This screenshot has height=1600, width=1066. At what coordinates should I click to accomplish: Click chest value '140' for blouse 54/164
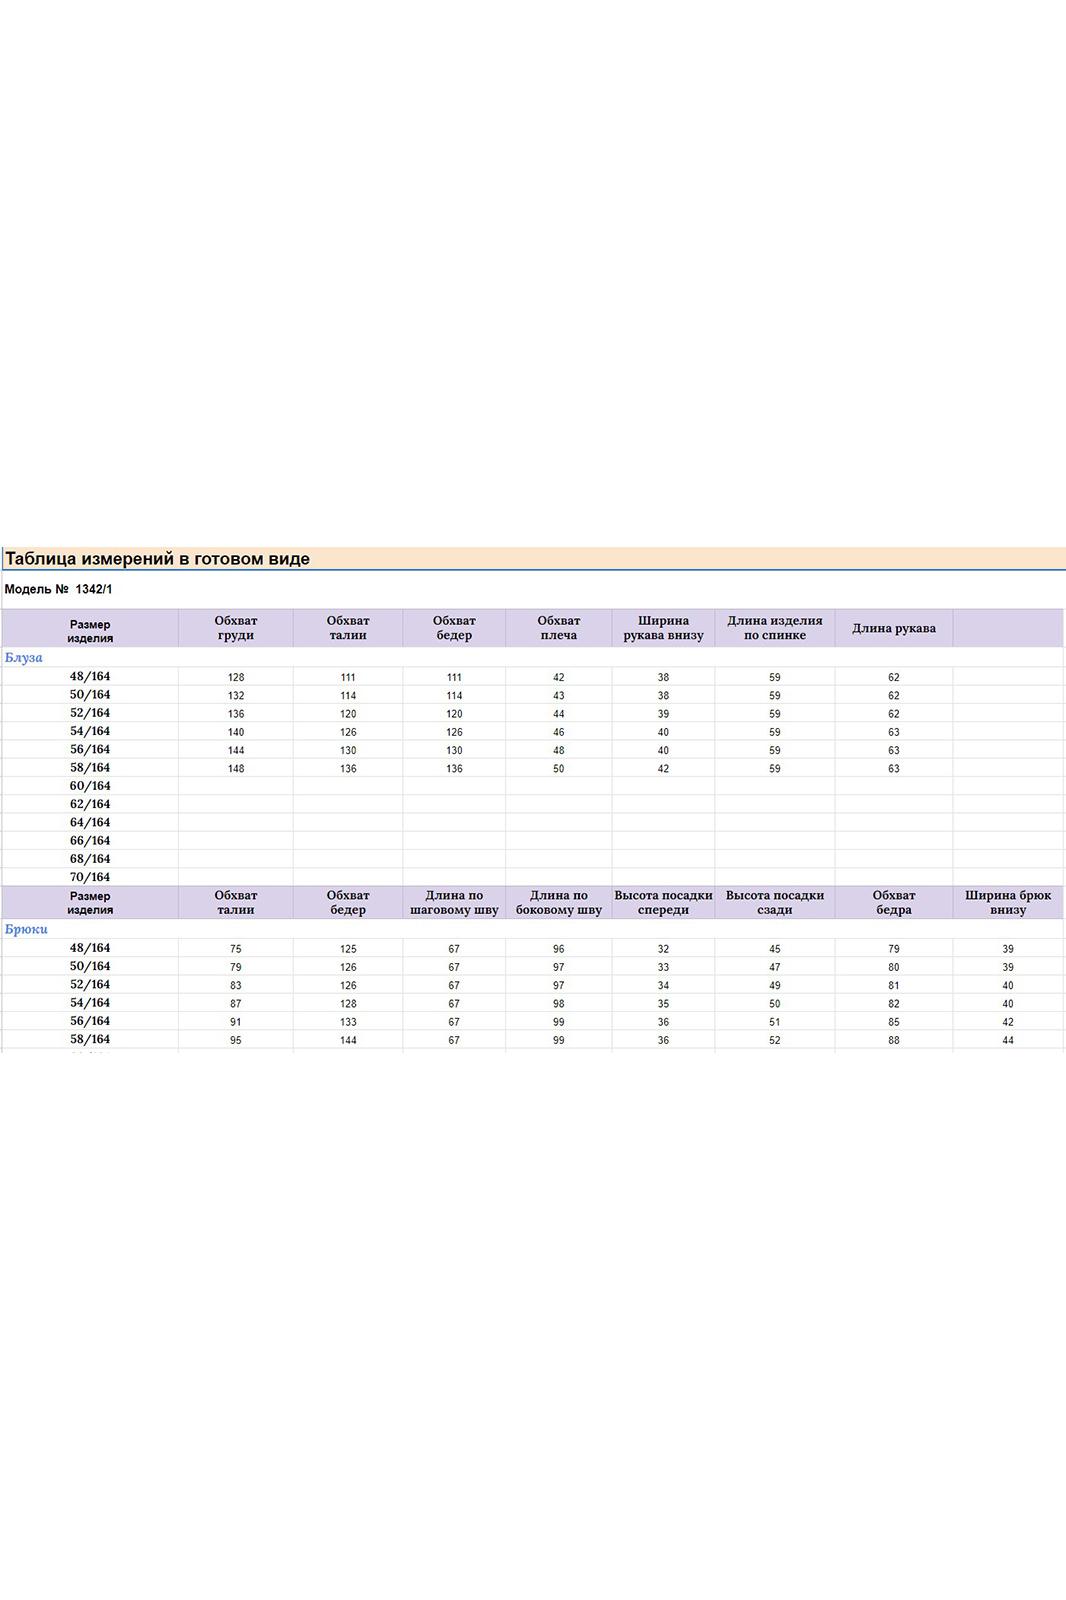[236, 732]
